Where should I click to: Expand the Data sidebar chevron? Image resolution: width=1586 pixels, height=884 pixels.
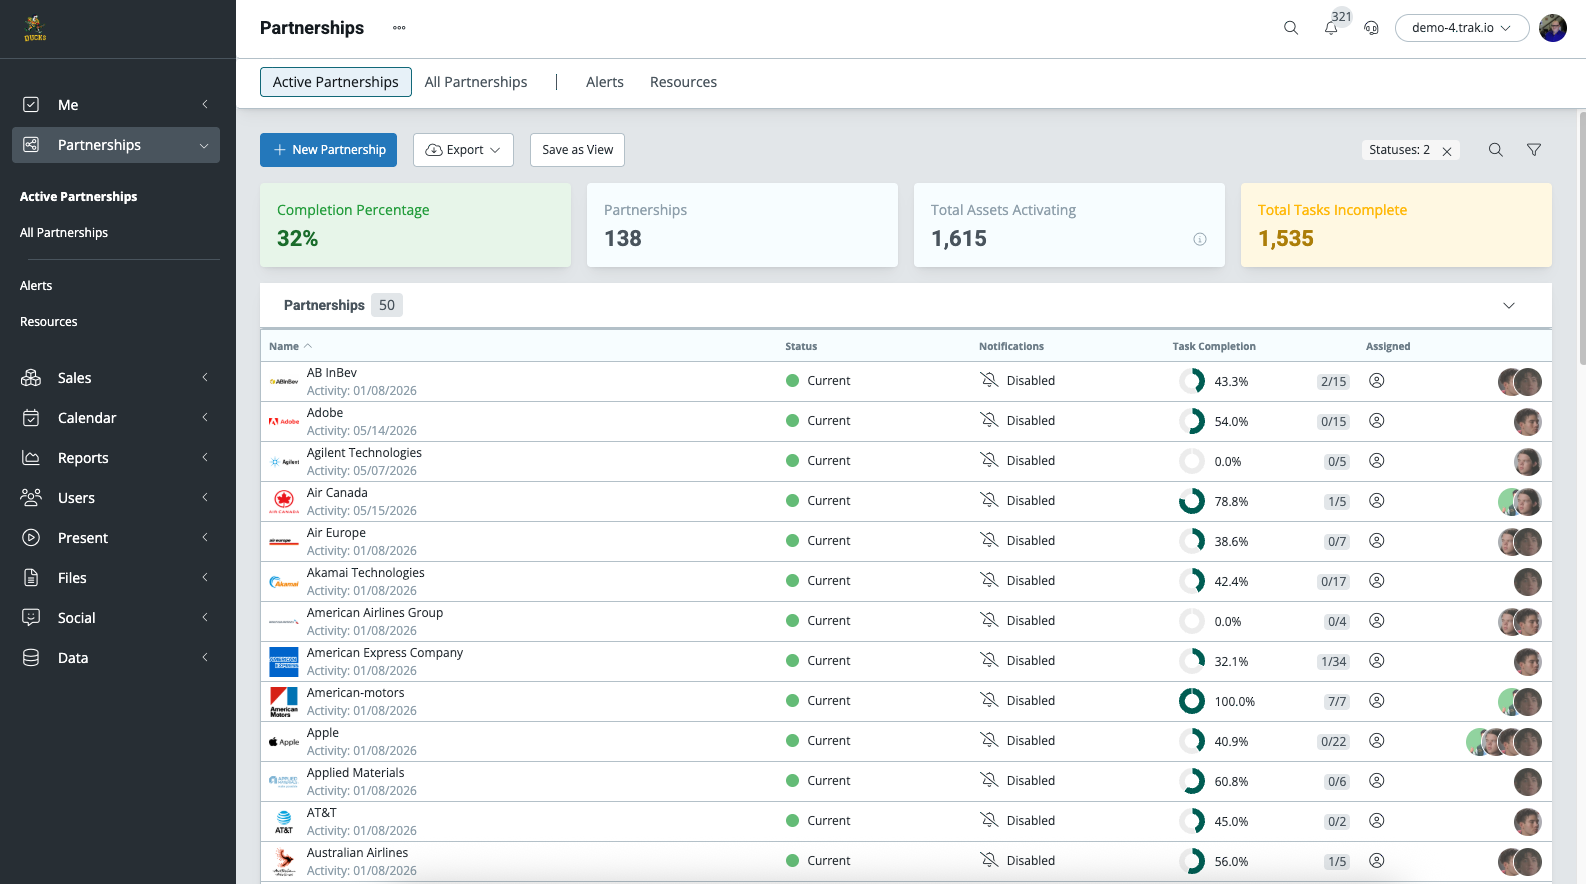[204, 658]
